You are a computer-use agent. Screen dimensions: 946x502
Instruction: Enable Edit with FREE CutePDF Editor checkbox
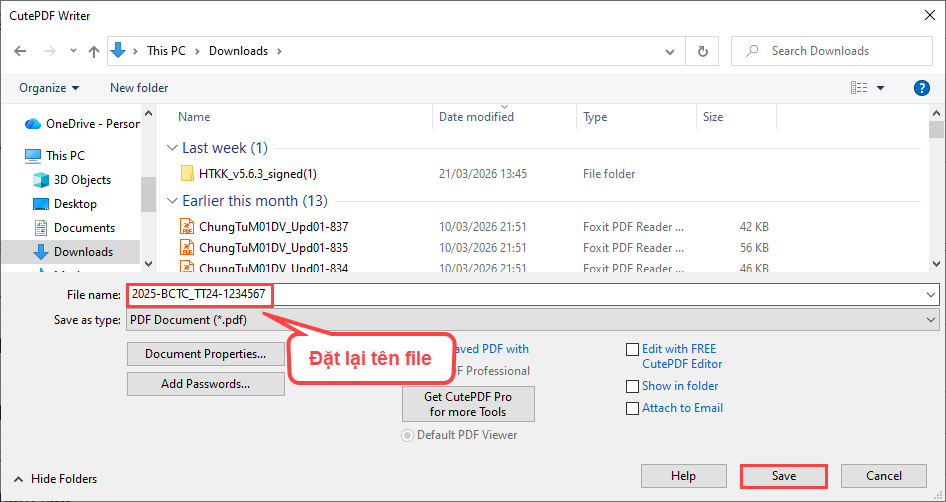click(x=632, y=349)
